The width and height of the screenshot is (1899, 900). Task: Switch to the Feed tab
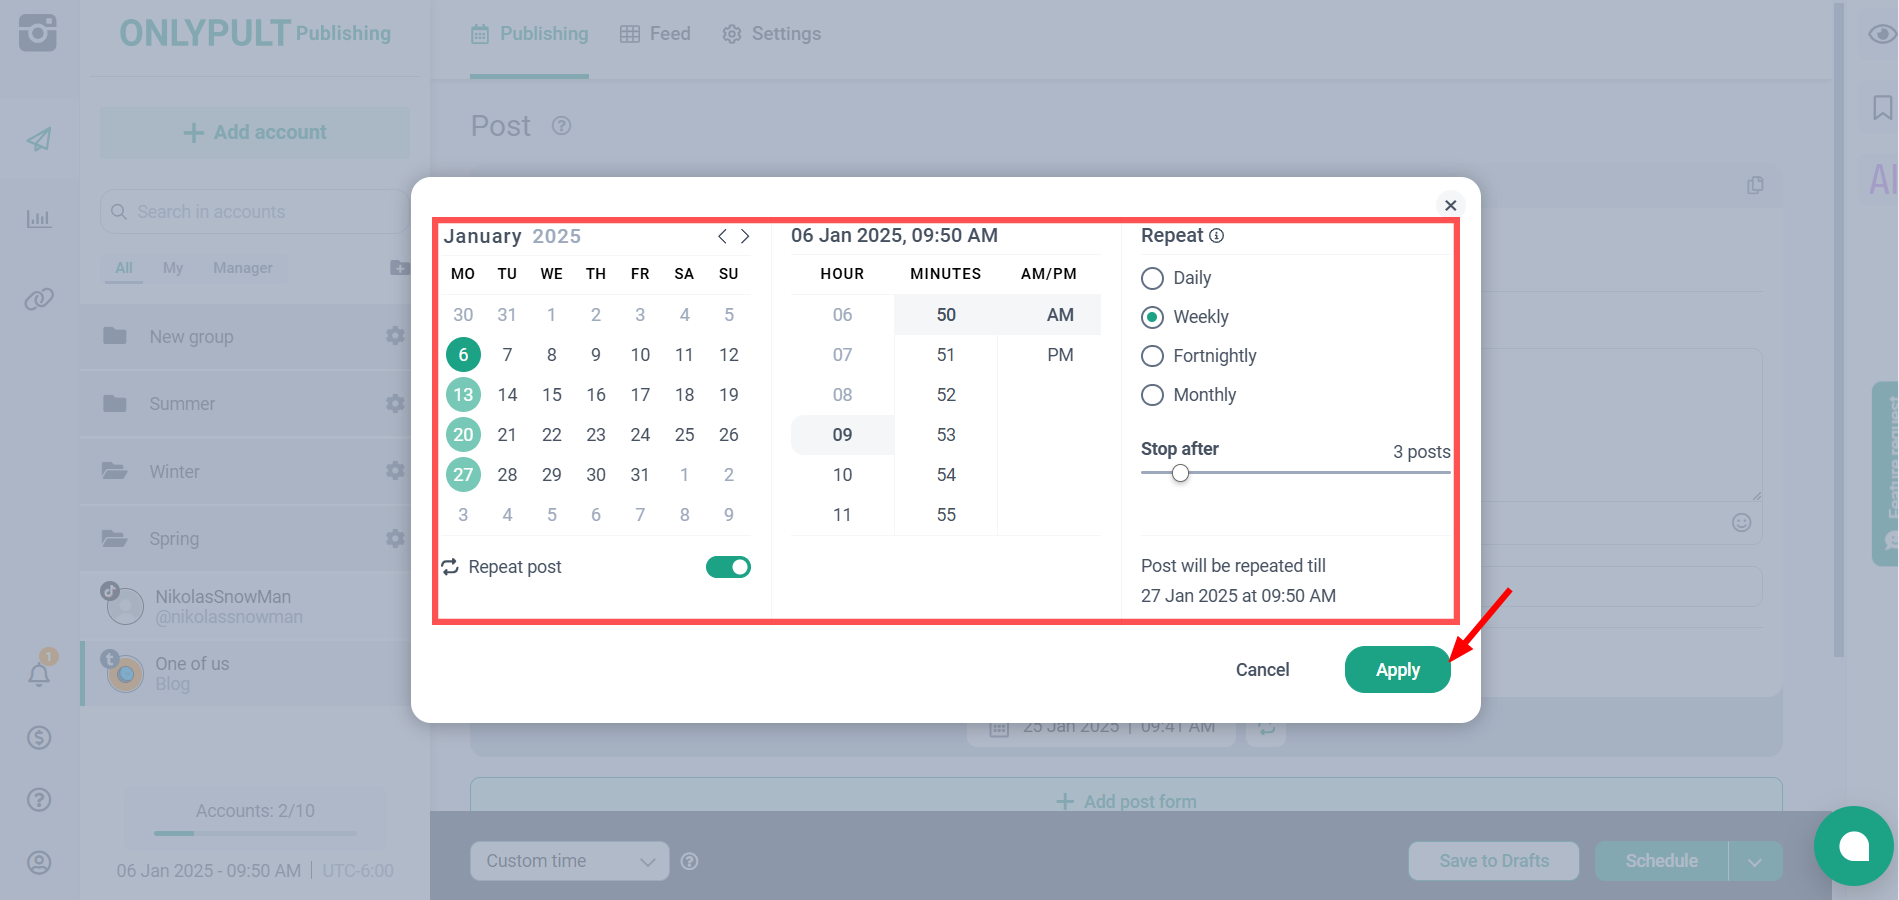655,34
